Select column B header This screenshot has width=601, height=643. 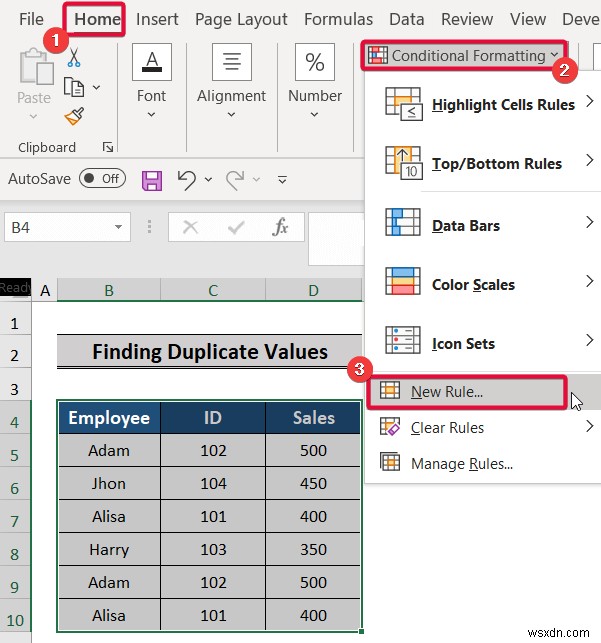coord(109,290)
